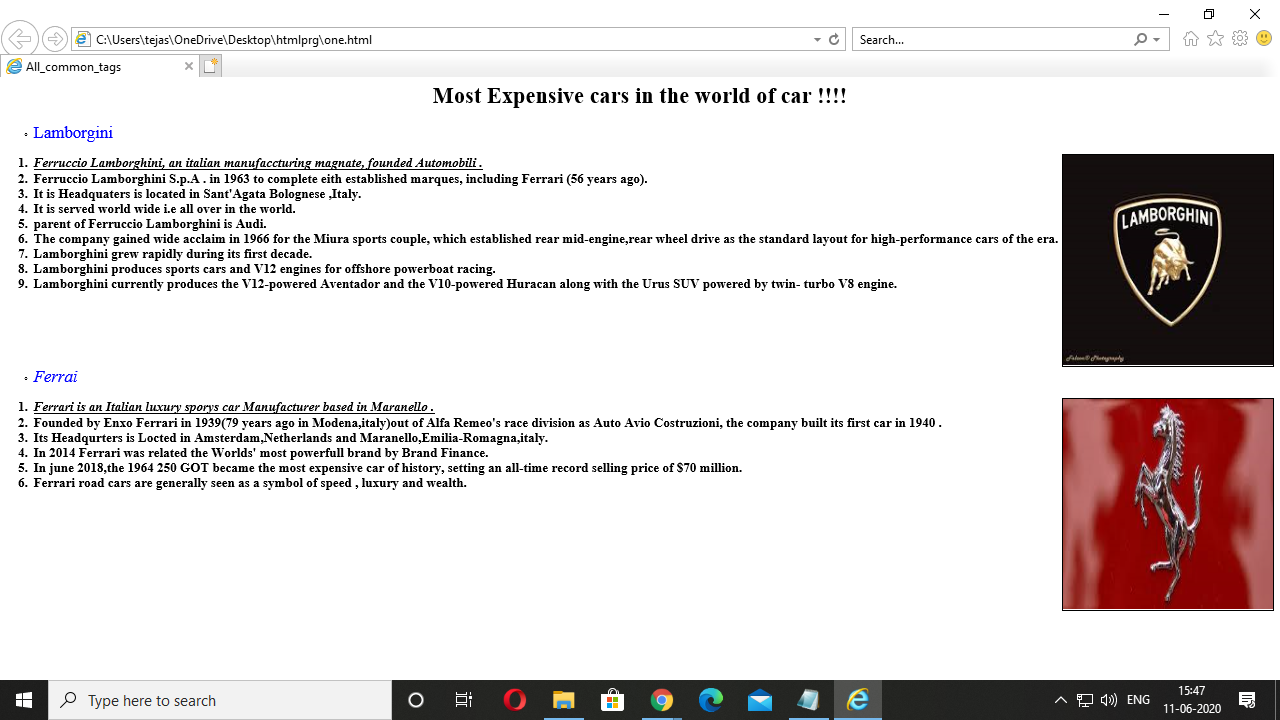Click the Ferrai heading link
This screenshot has height=720, width=1280.
tap(55, 377)
